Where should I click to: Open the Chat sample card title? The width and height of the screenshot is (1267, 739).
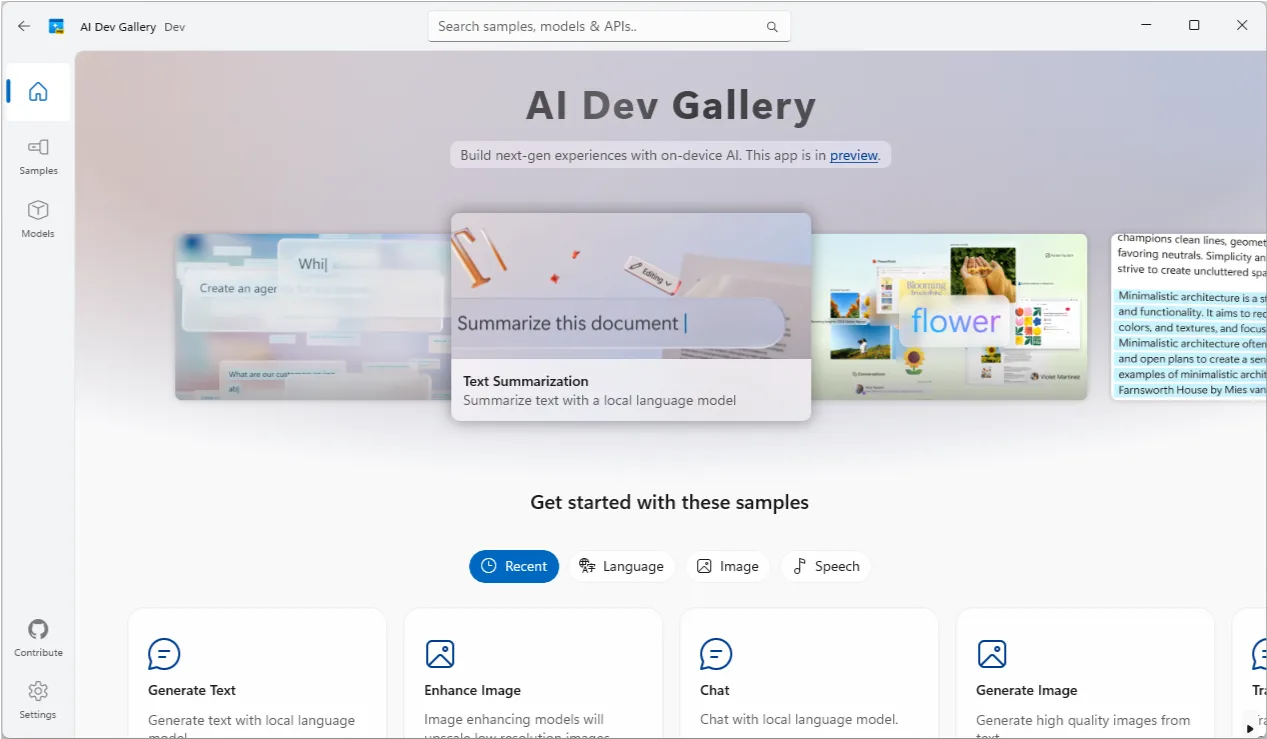pos(715,690)
